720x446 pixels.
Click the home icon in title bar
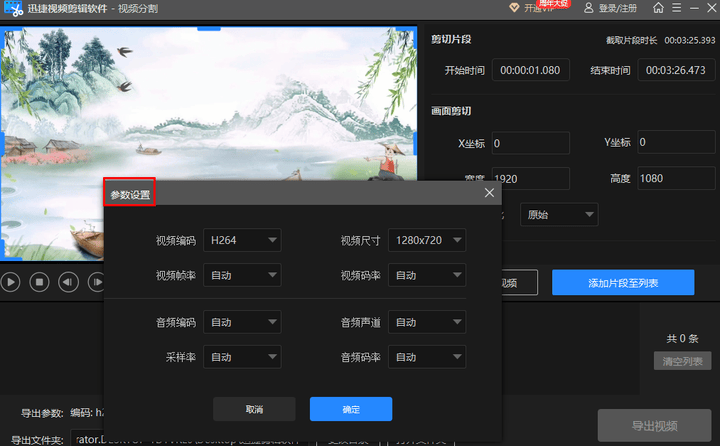pyautogui.click(x=658, y=8)
